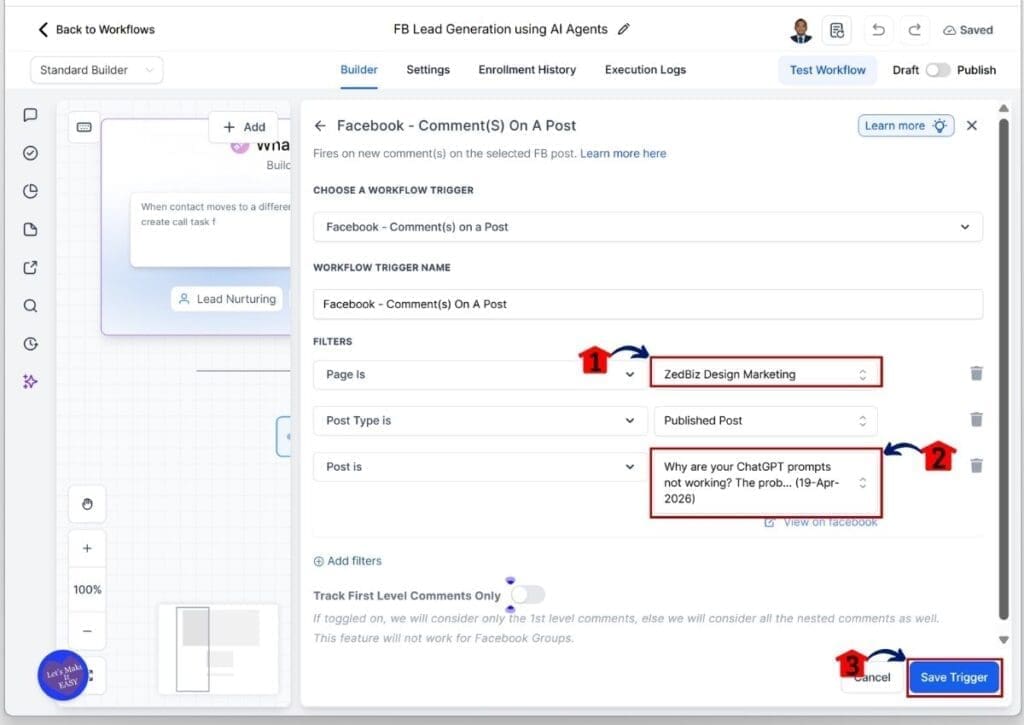Toggle Track First Level Comments Only

coord(528,594)
